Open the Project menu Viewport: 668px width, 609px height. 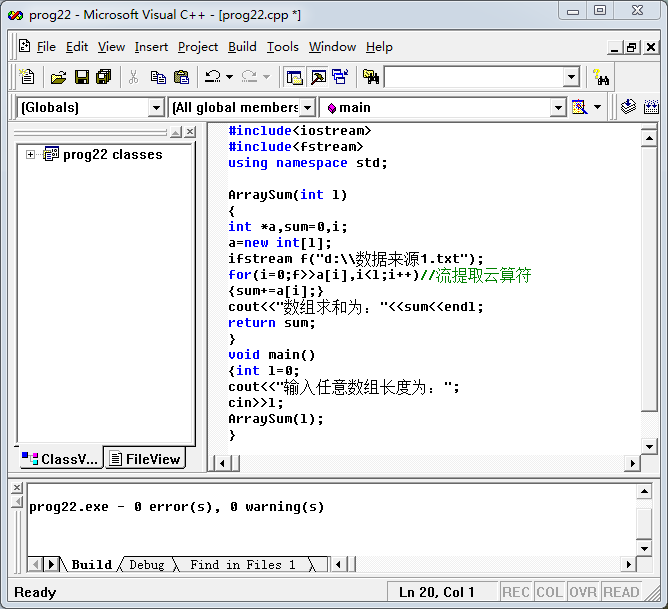coord(198,47)
